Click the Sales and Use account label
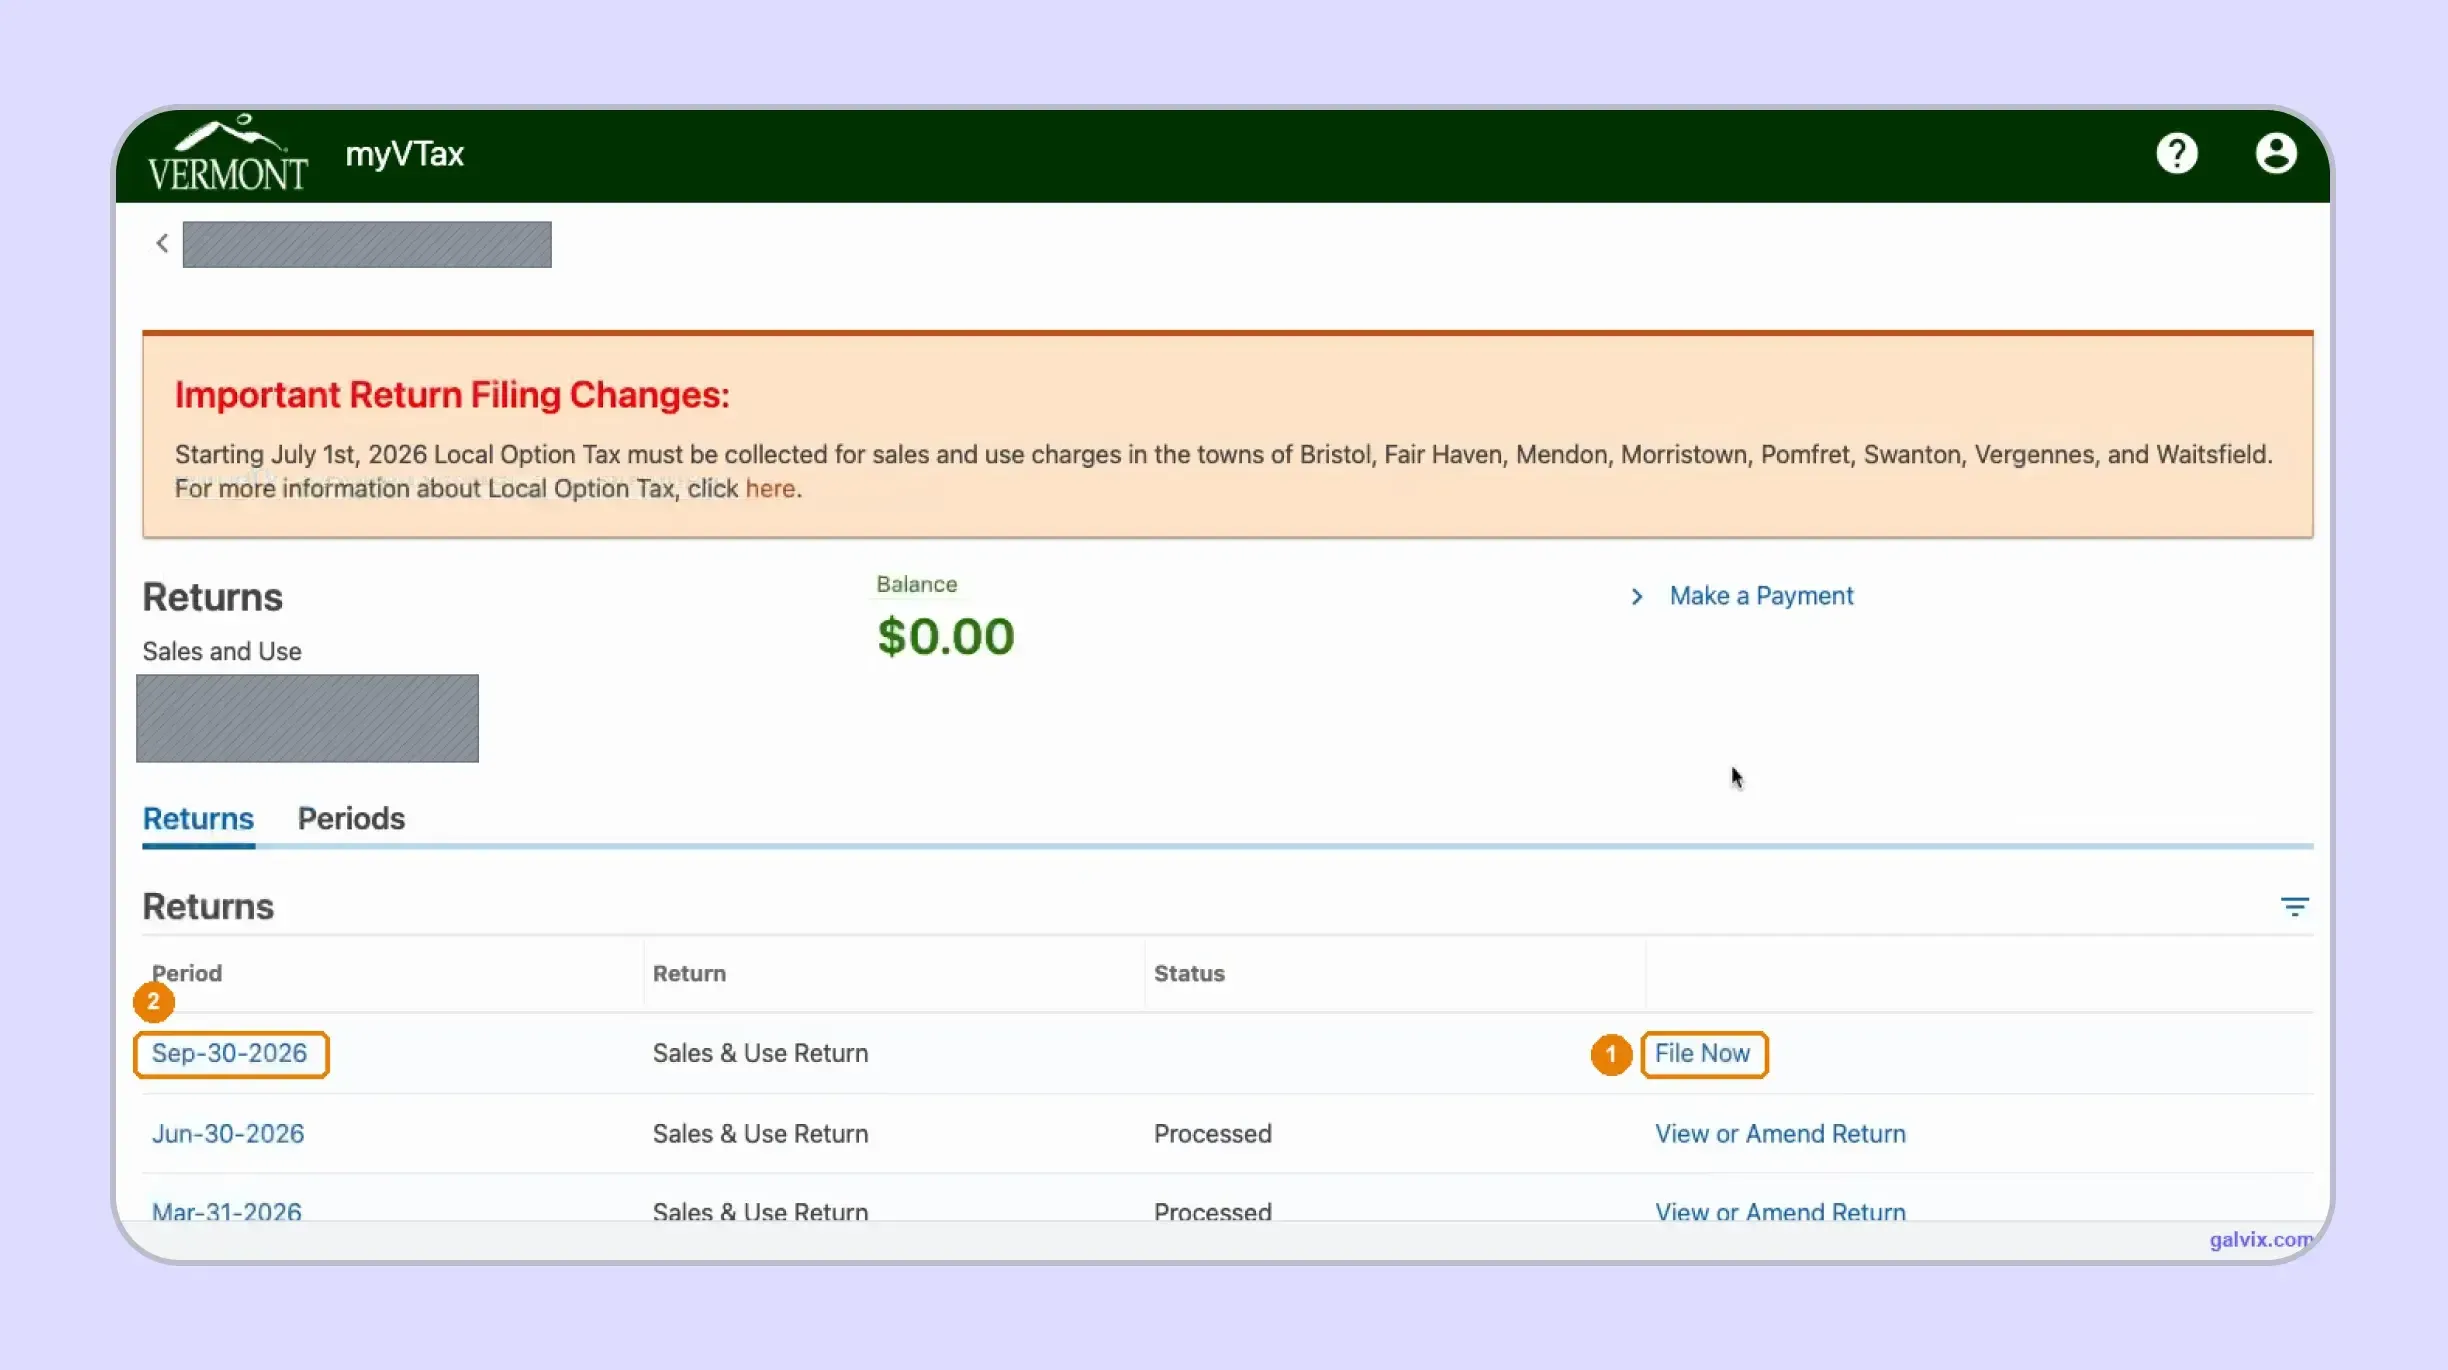This screenshot has width=2448, height=1370. [x=222, y=651]
